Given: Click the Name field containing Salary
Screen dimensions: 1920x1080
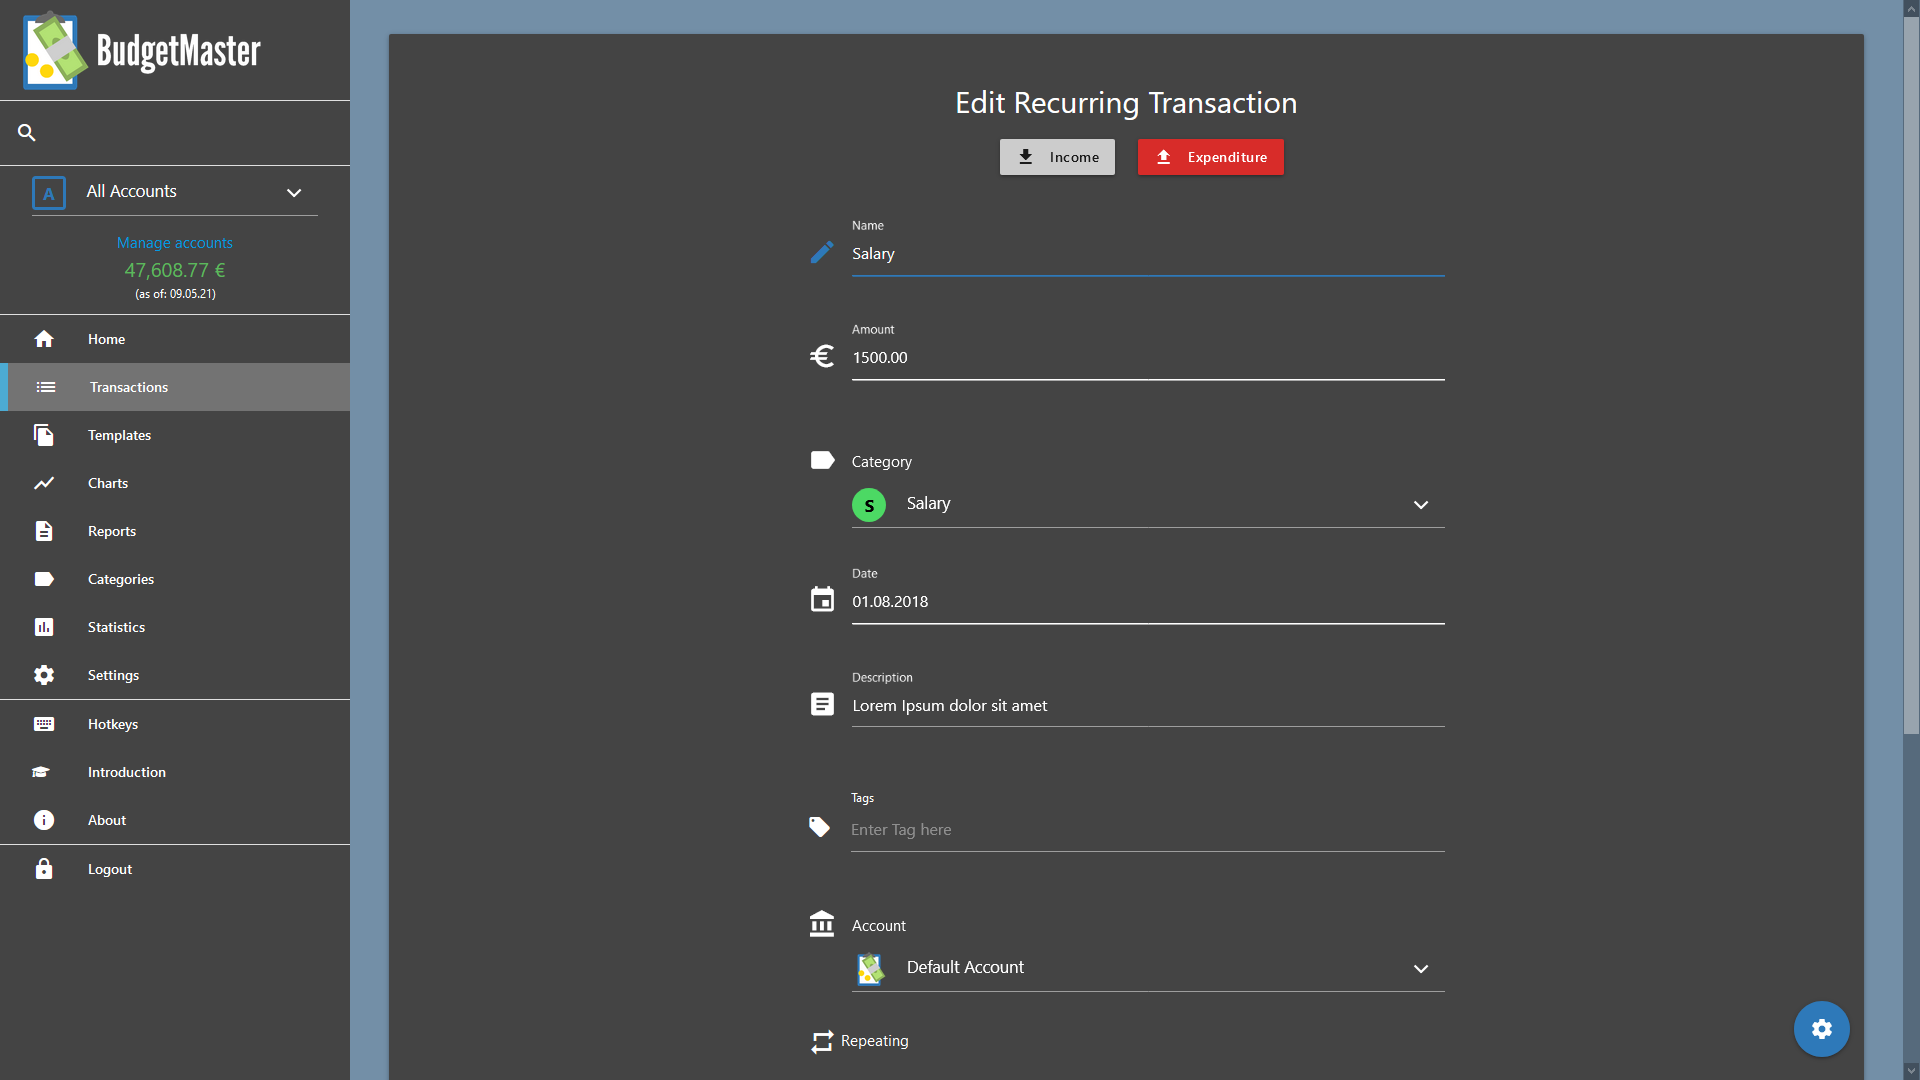Looking at the screenshot, I should 1148,254.
